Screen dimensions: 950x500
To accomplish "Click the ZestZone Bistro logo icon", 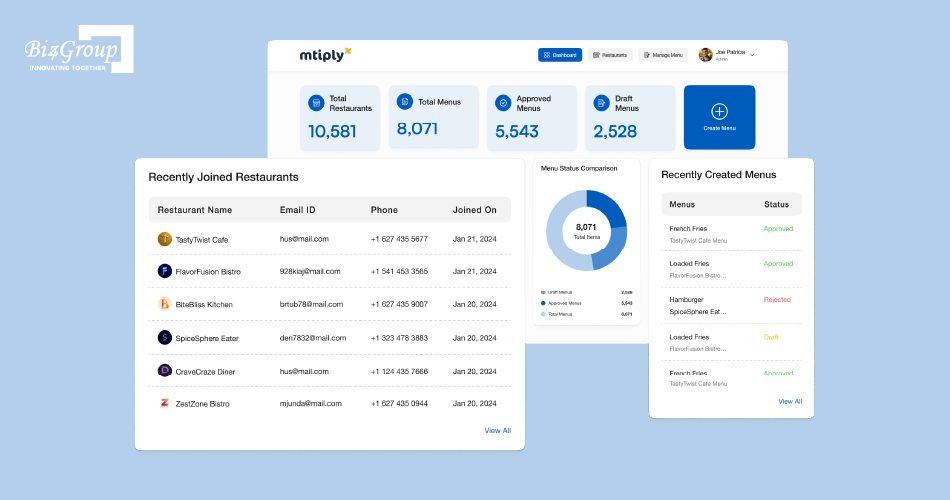I will 165,403.
